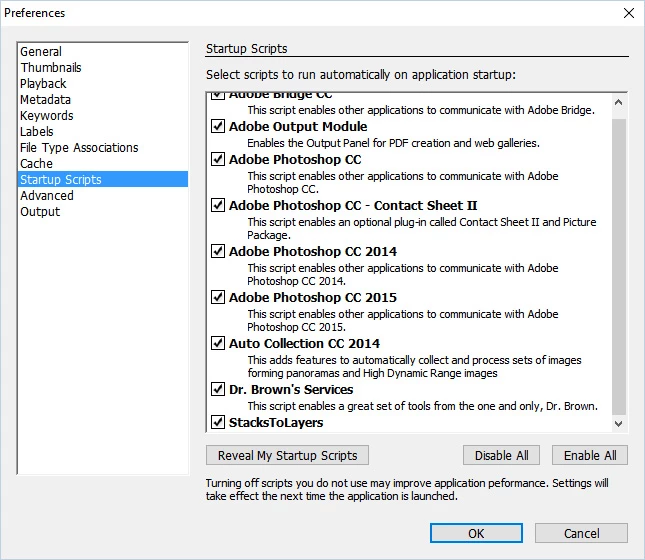Confirm preferences with the OK button
645x560 pixels.
[x=476, y=533]
